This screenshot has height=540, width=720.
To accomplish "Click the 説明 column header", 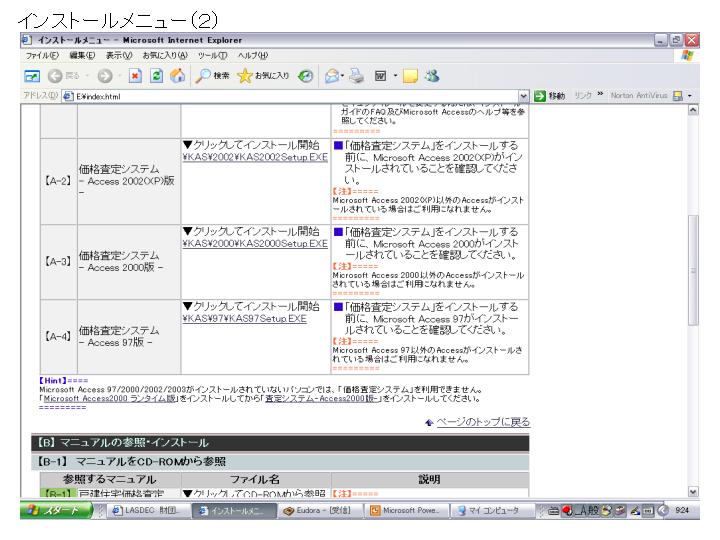I will 430,479.
